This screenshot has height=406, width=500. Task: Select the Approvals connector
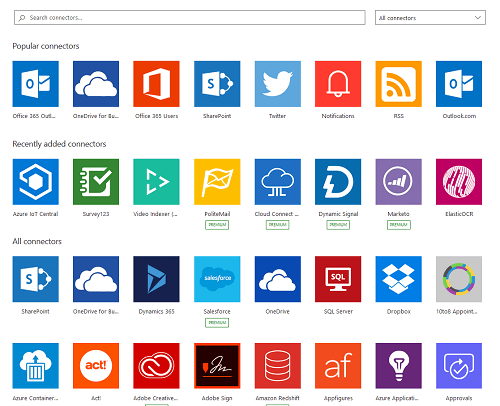[x=459, y=366]
